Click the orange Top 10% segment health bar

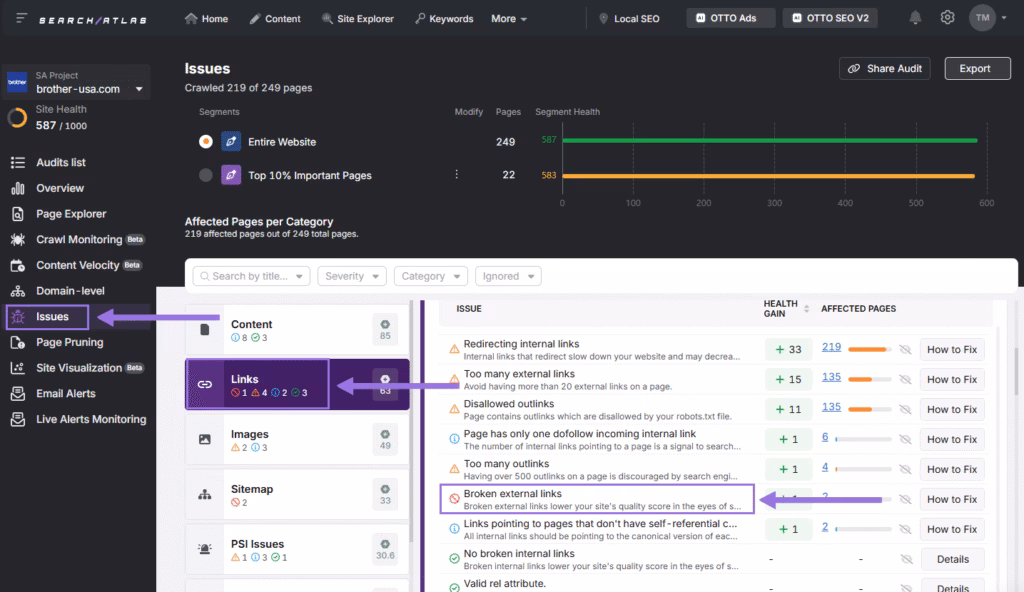click(770, 174)
